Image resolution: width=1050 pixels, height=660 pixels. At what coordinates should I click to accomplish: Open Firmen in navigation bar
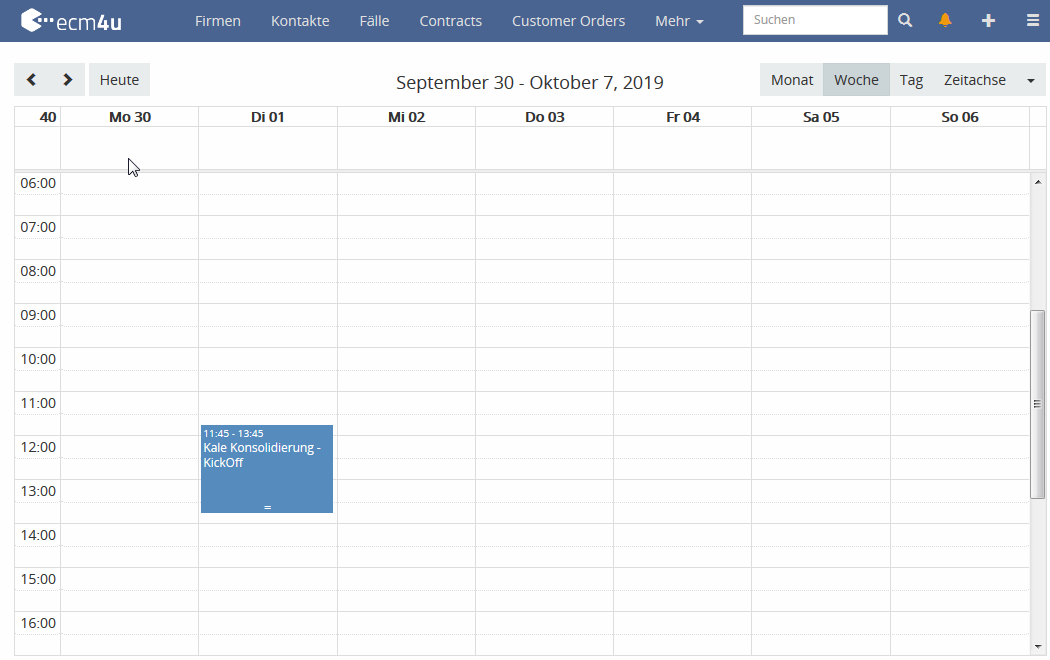click(x=218, y=21)
